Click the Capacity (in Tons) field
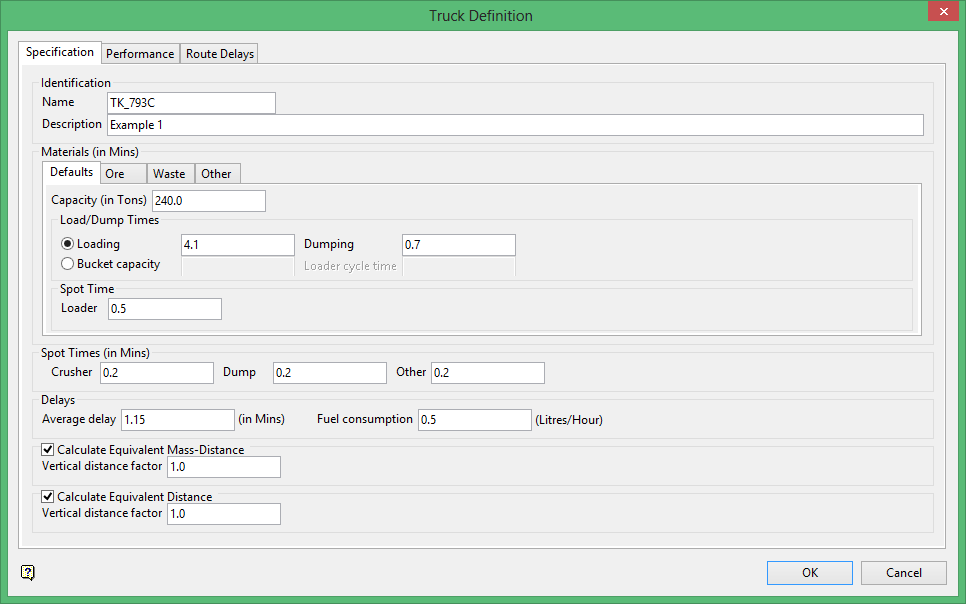The image size is (966, 604). 209,201
